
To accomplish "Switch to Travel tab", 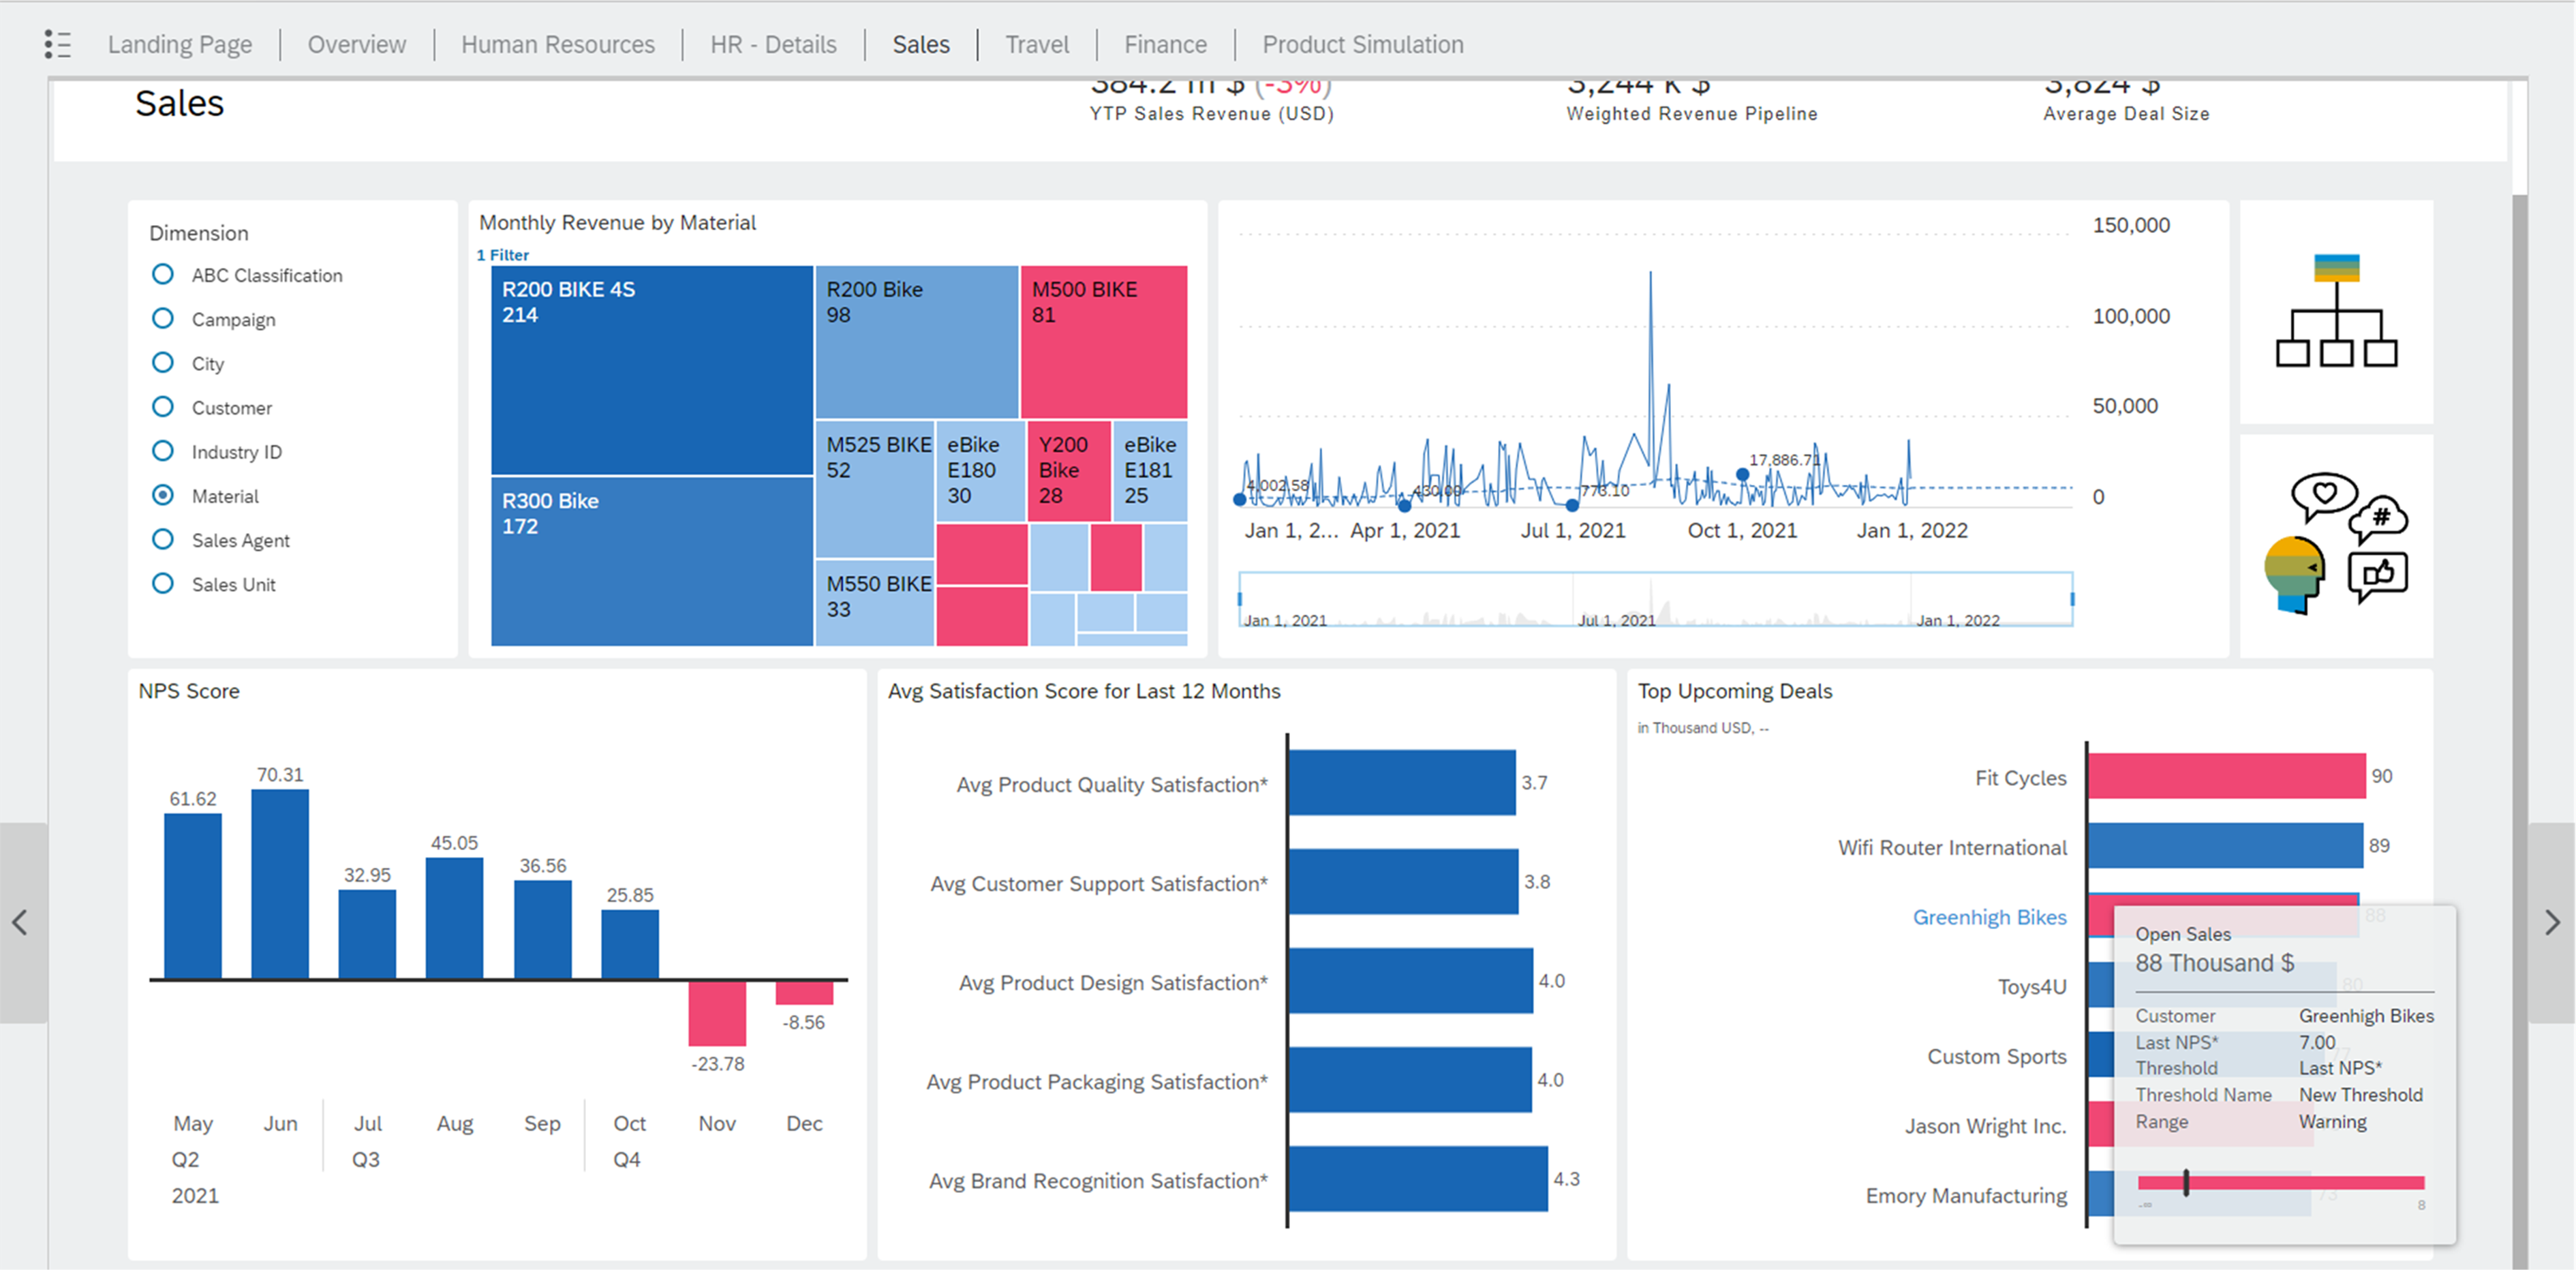I will pyautogui.click(x=1037, y=44).
